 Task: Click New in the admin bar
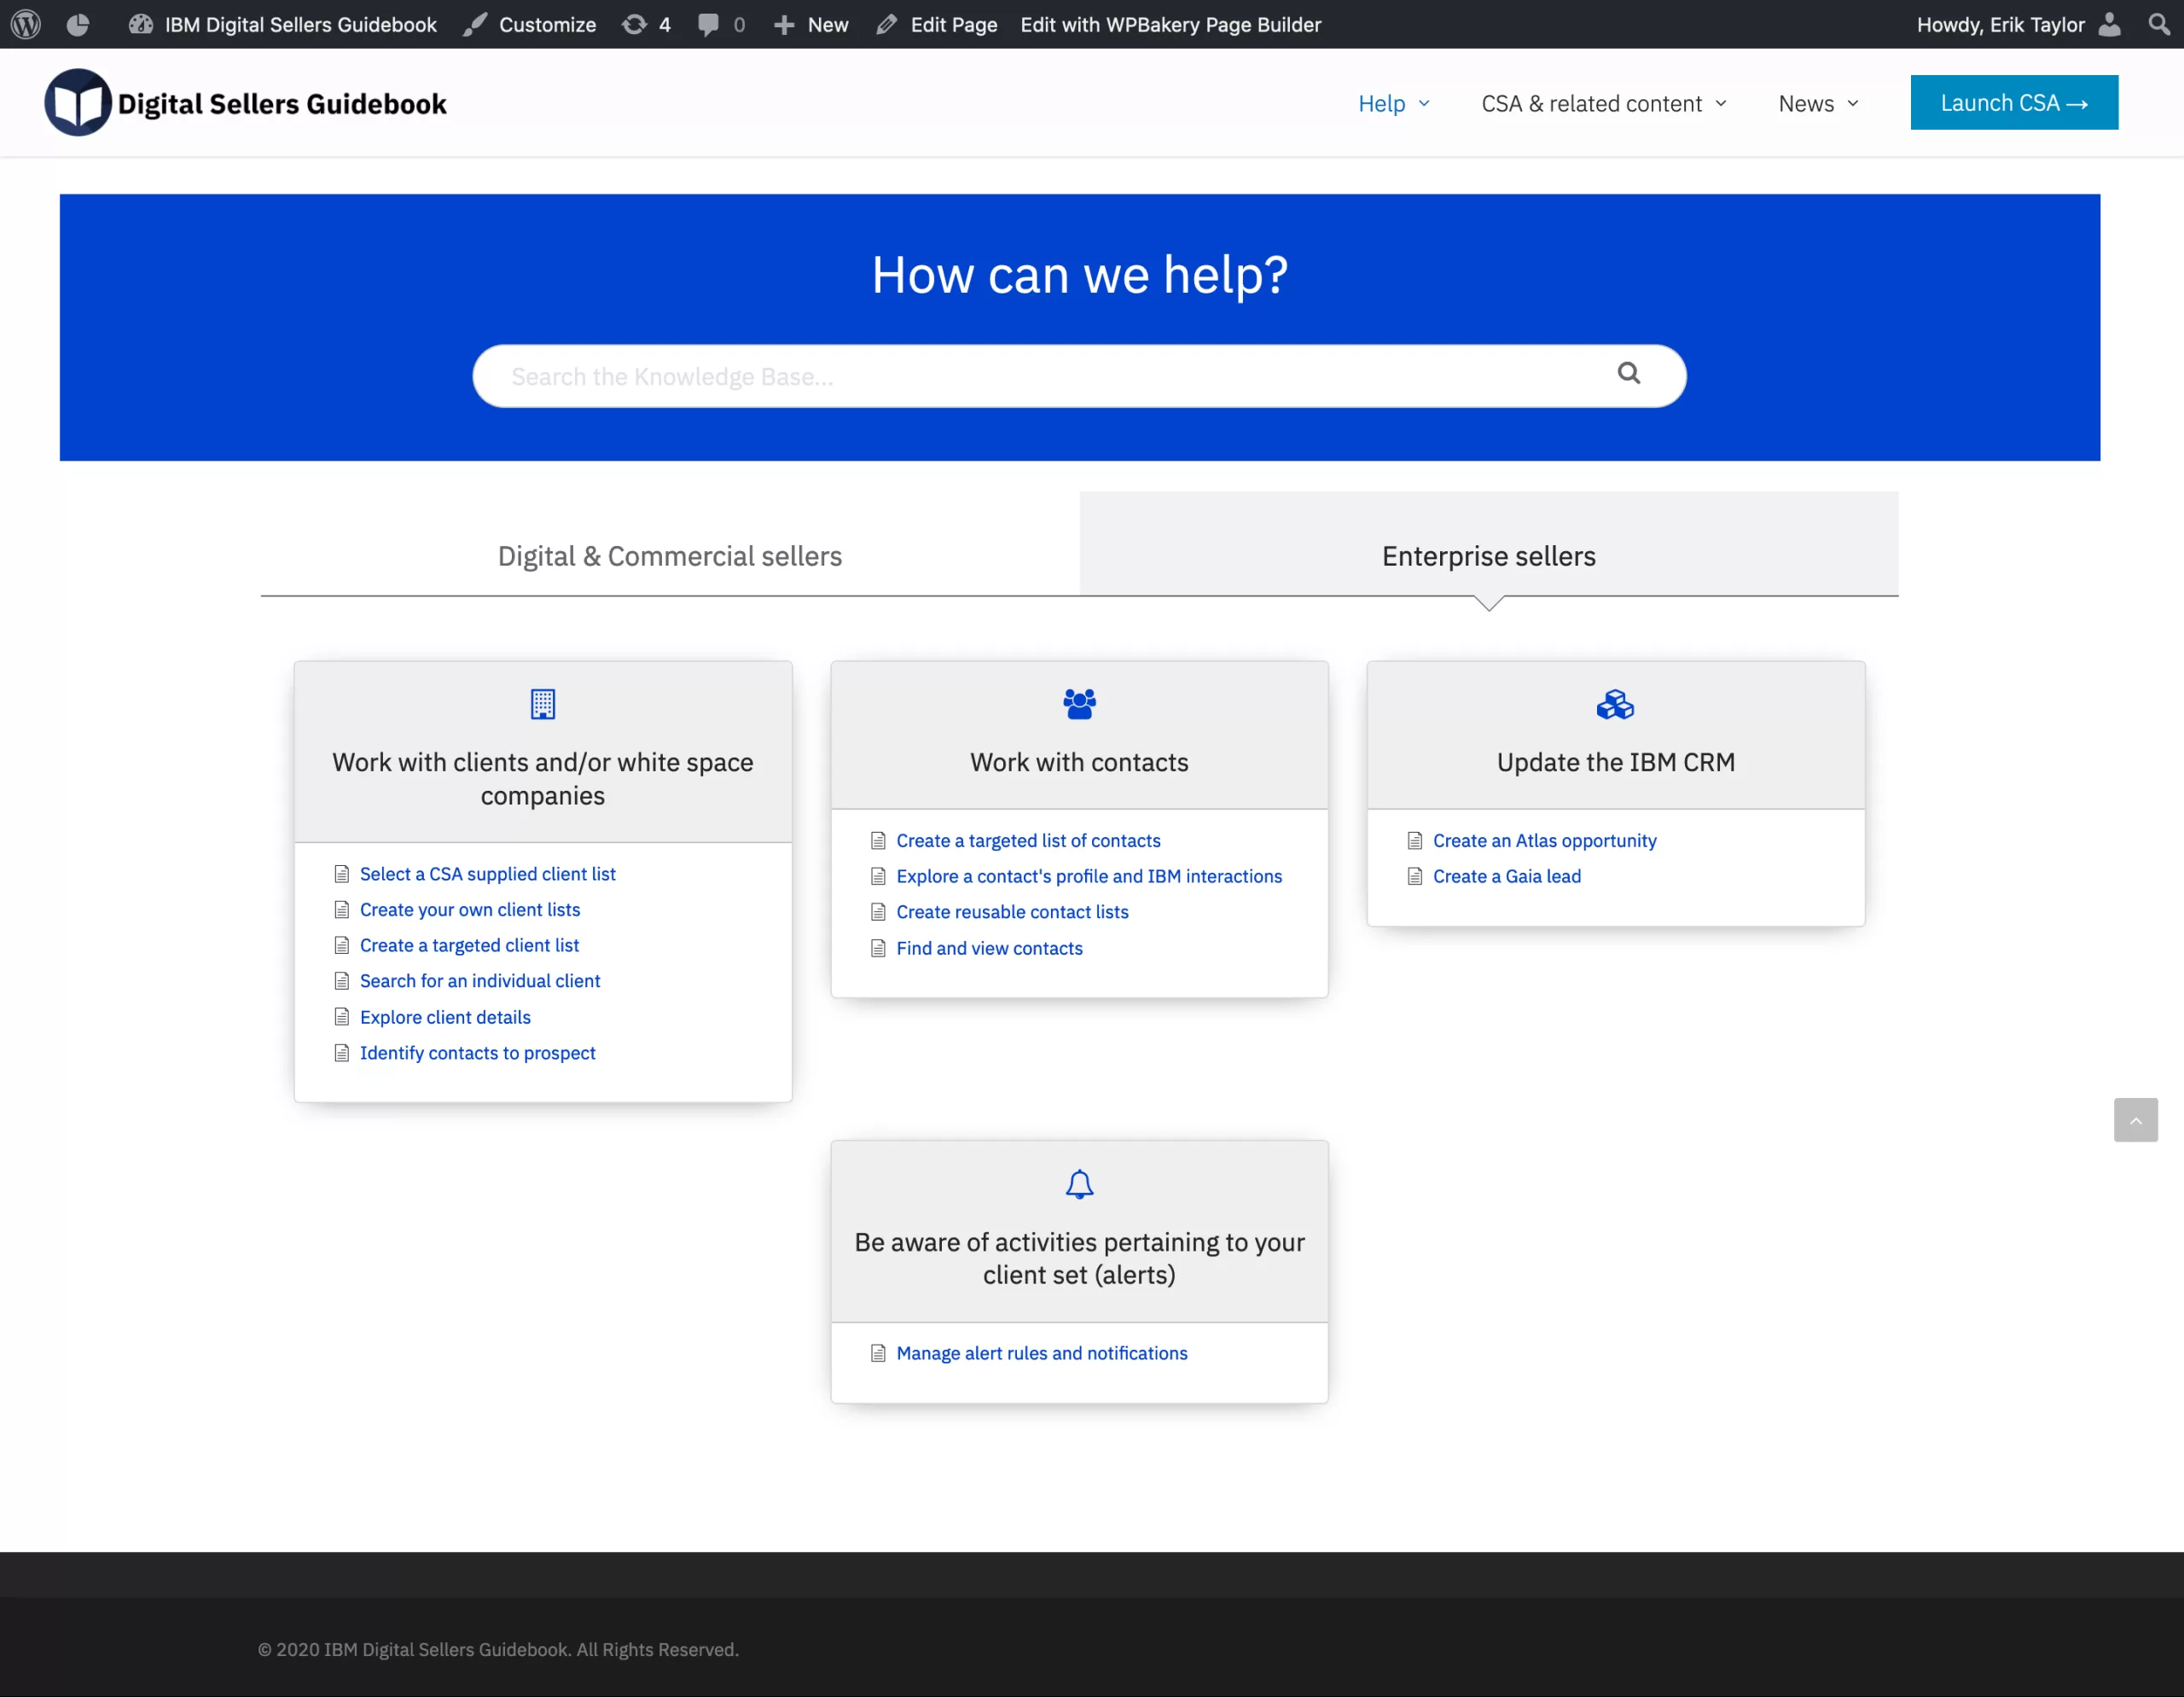pyautogui.click(x=811, y=24)
